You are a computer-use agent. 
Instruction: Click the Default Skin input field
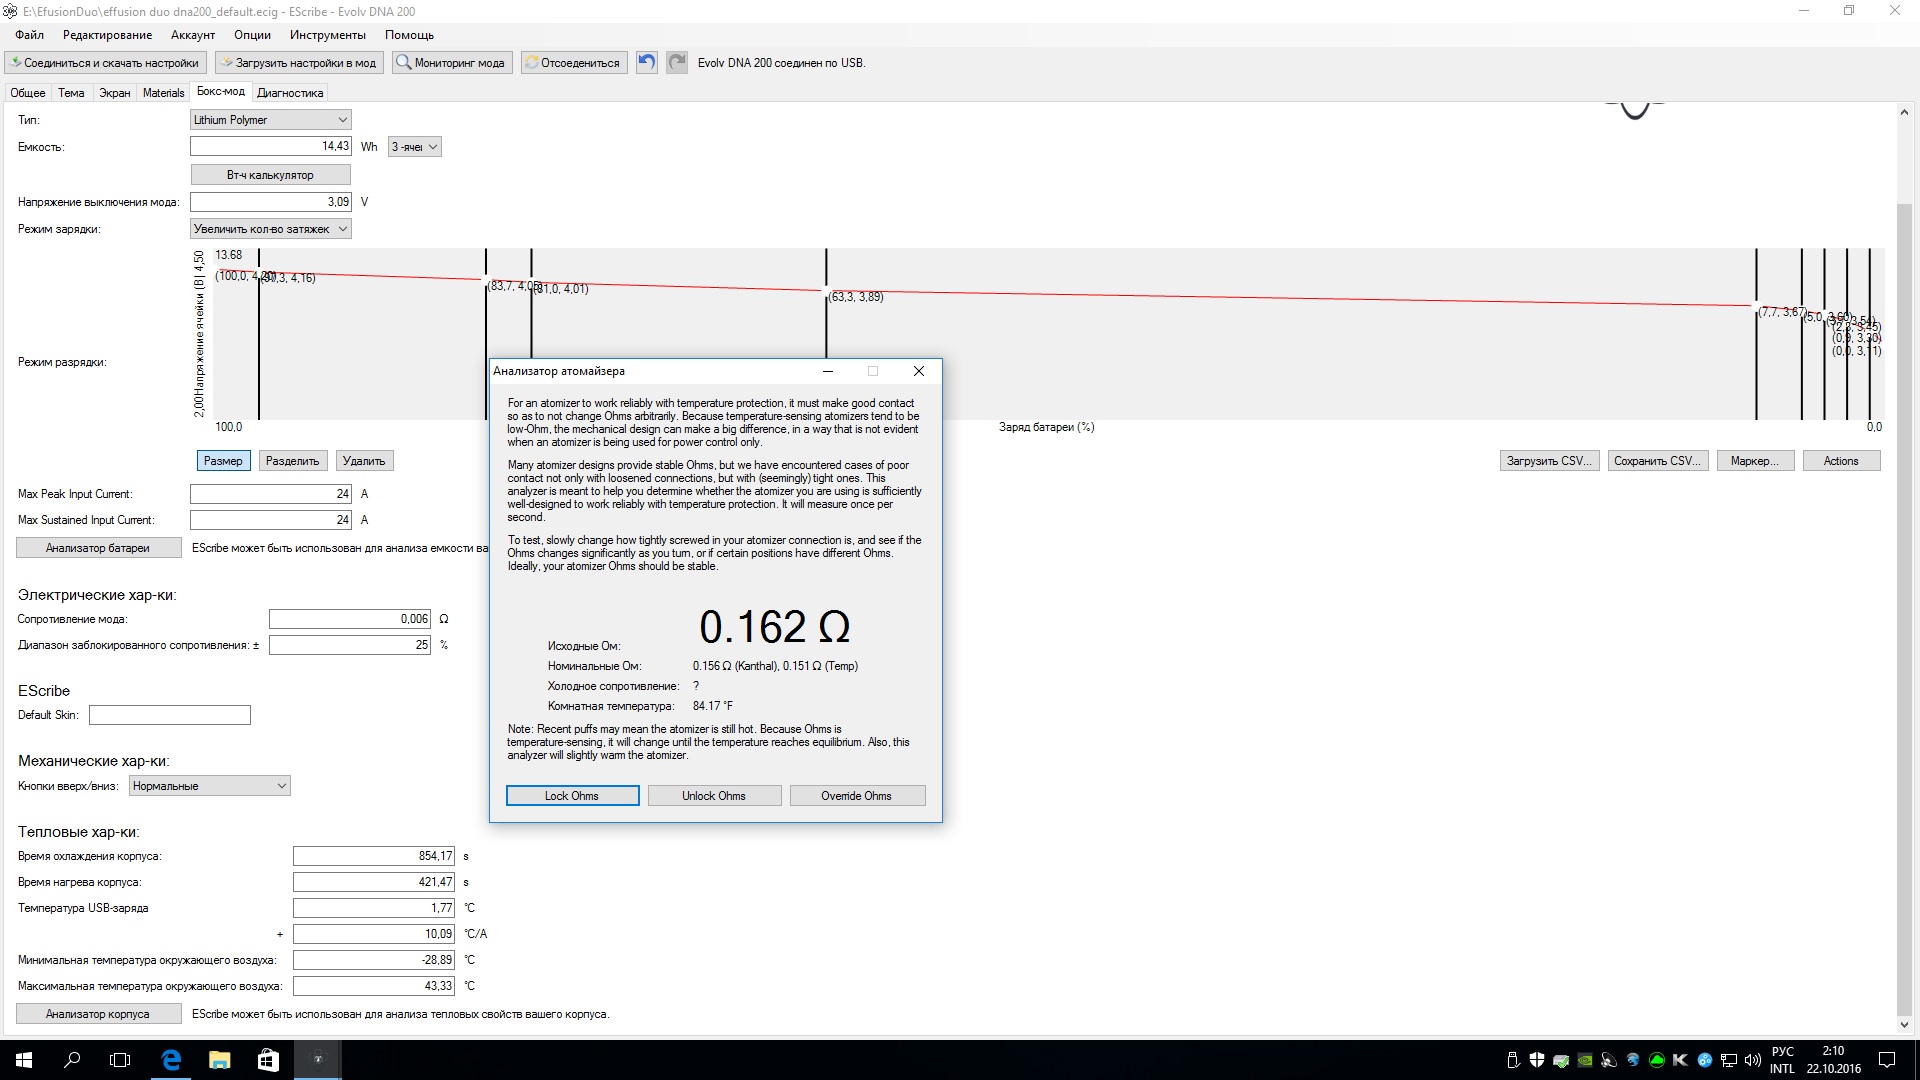(x=170, y=715)
